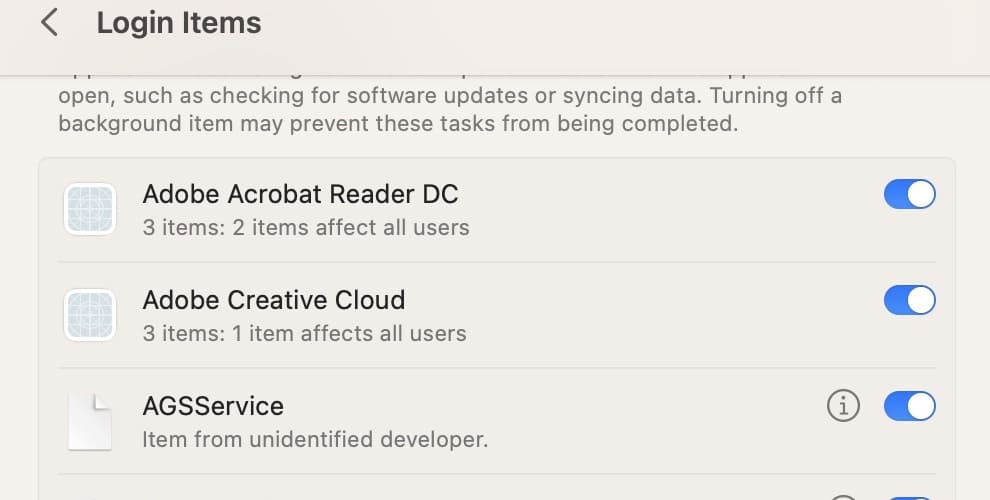Select the Adobe Creative Cloud name
The width and height of the screenshot is (990, 500).
coord(273,299)
